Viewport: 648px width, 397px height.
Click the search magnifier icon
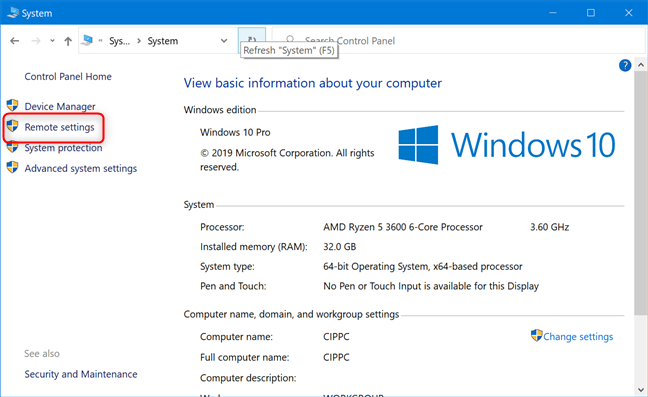click(290, 40)
